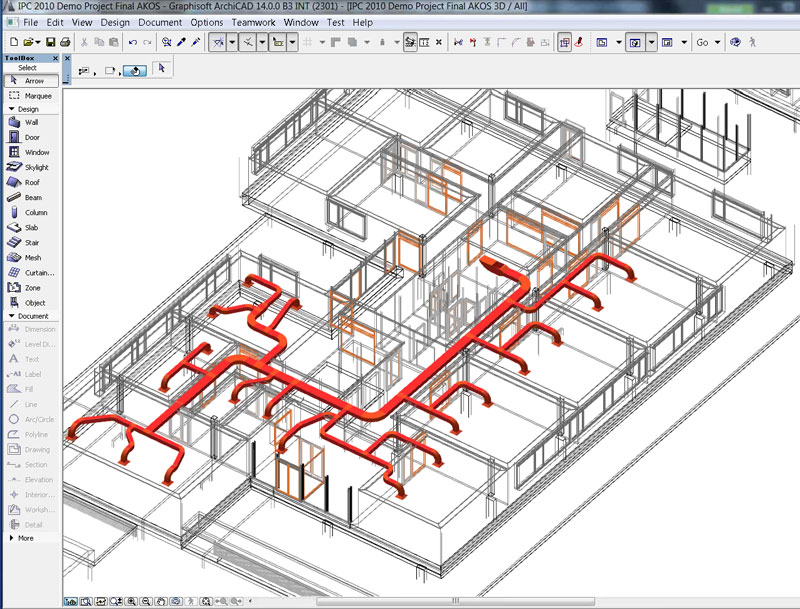Pick the Window tool in ToolBox
Image resolution: width=800 pixels, height=609 pixels.
point(31,152)
